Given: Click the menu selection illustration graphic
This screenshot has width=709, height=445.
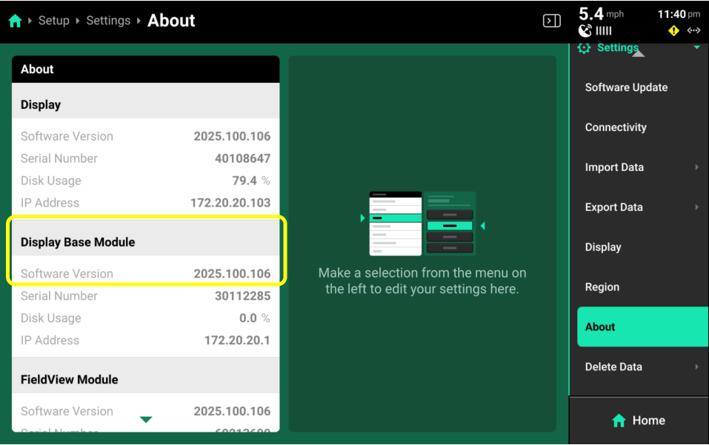Looking at the screenshot, I should pos(422,223).
